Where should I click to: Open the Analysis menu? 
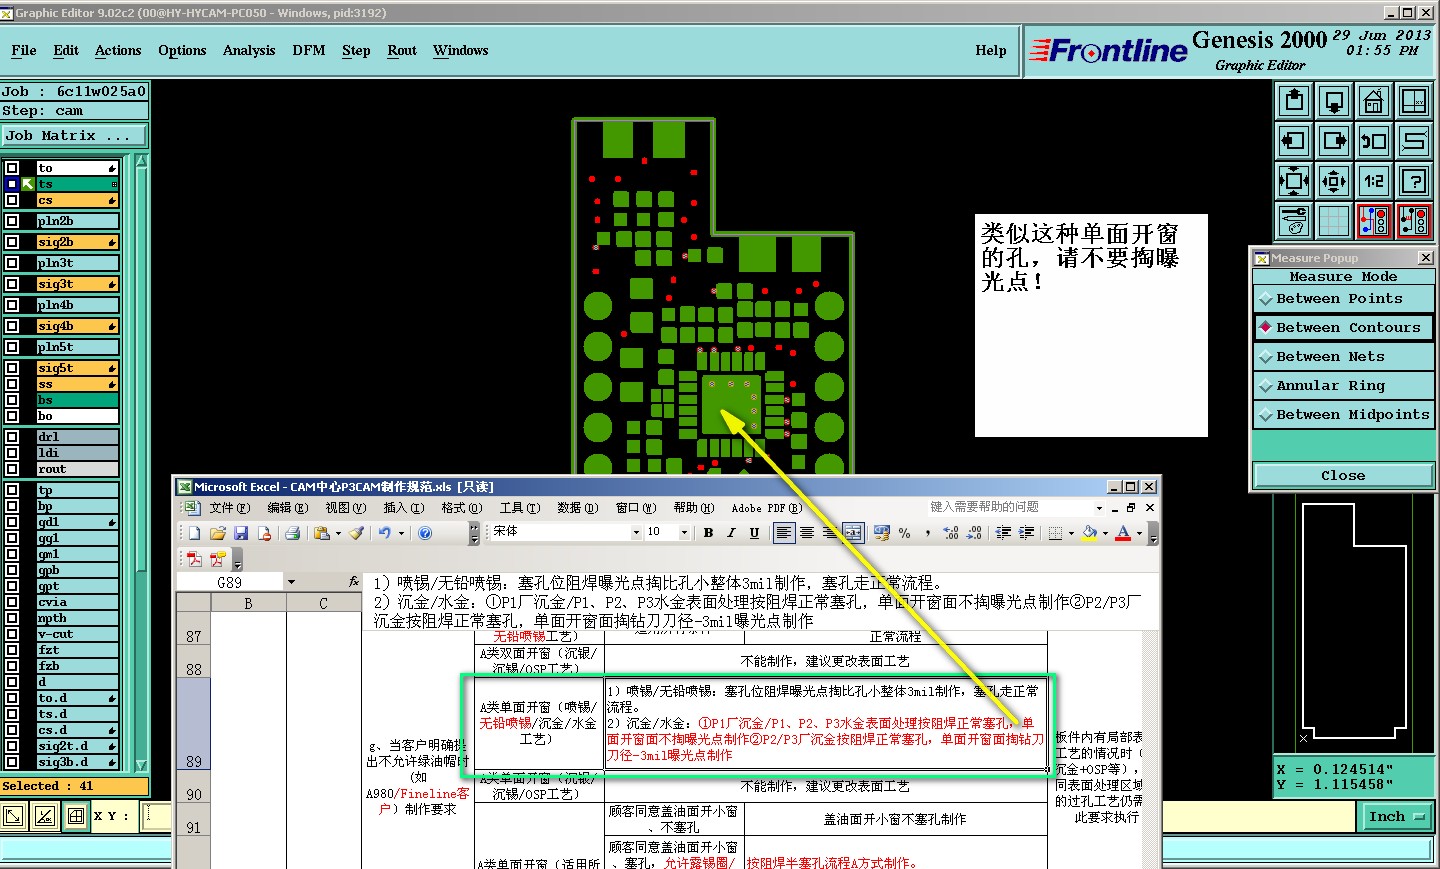click(x=249, y=50)
